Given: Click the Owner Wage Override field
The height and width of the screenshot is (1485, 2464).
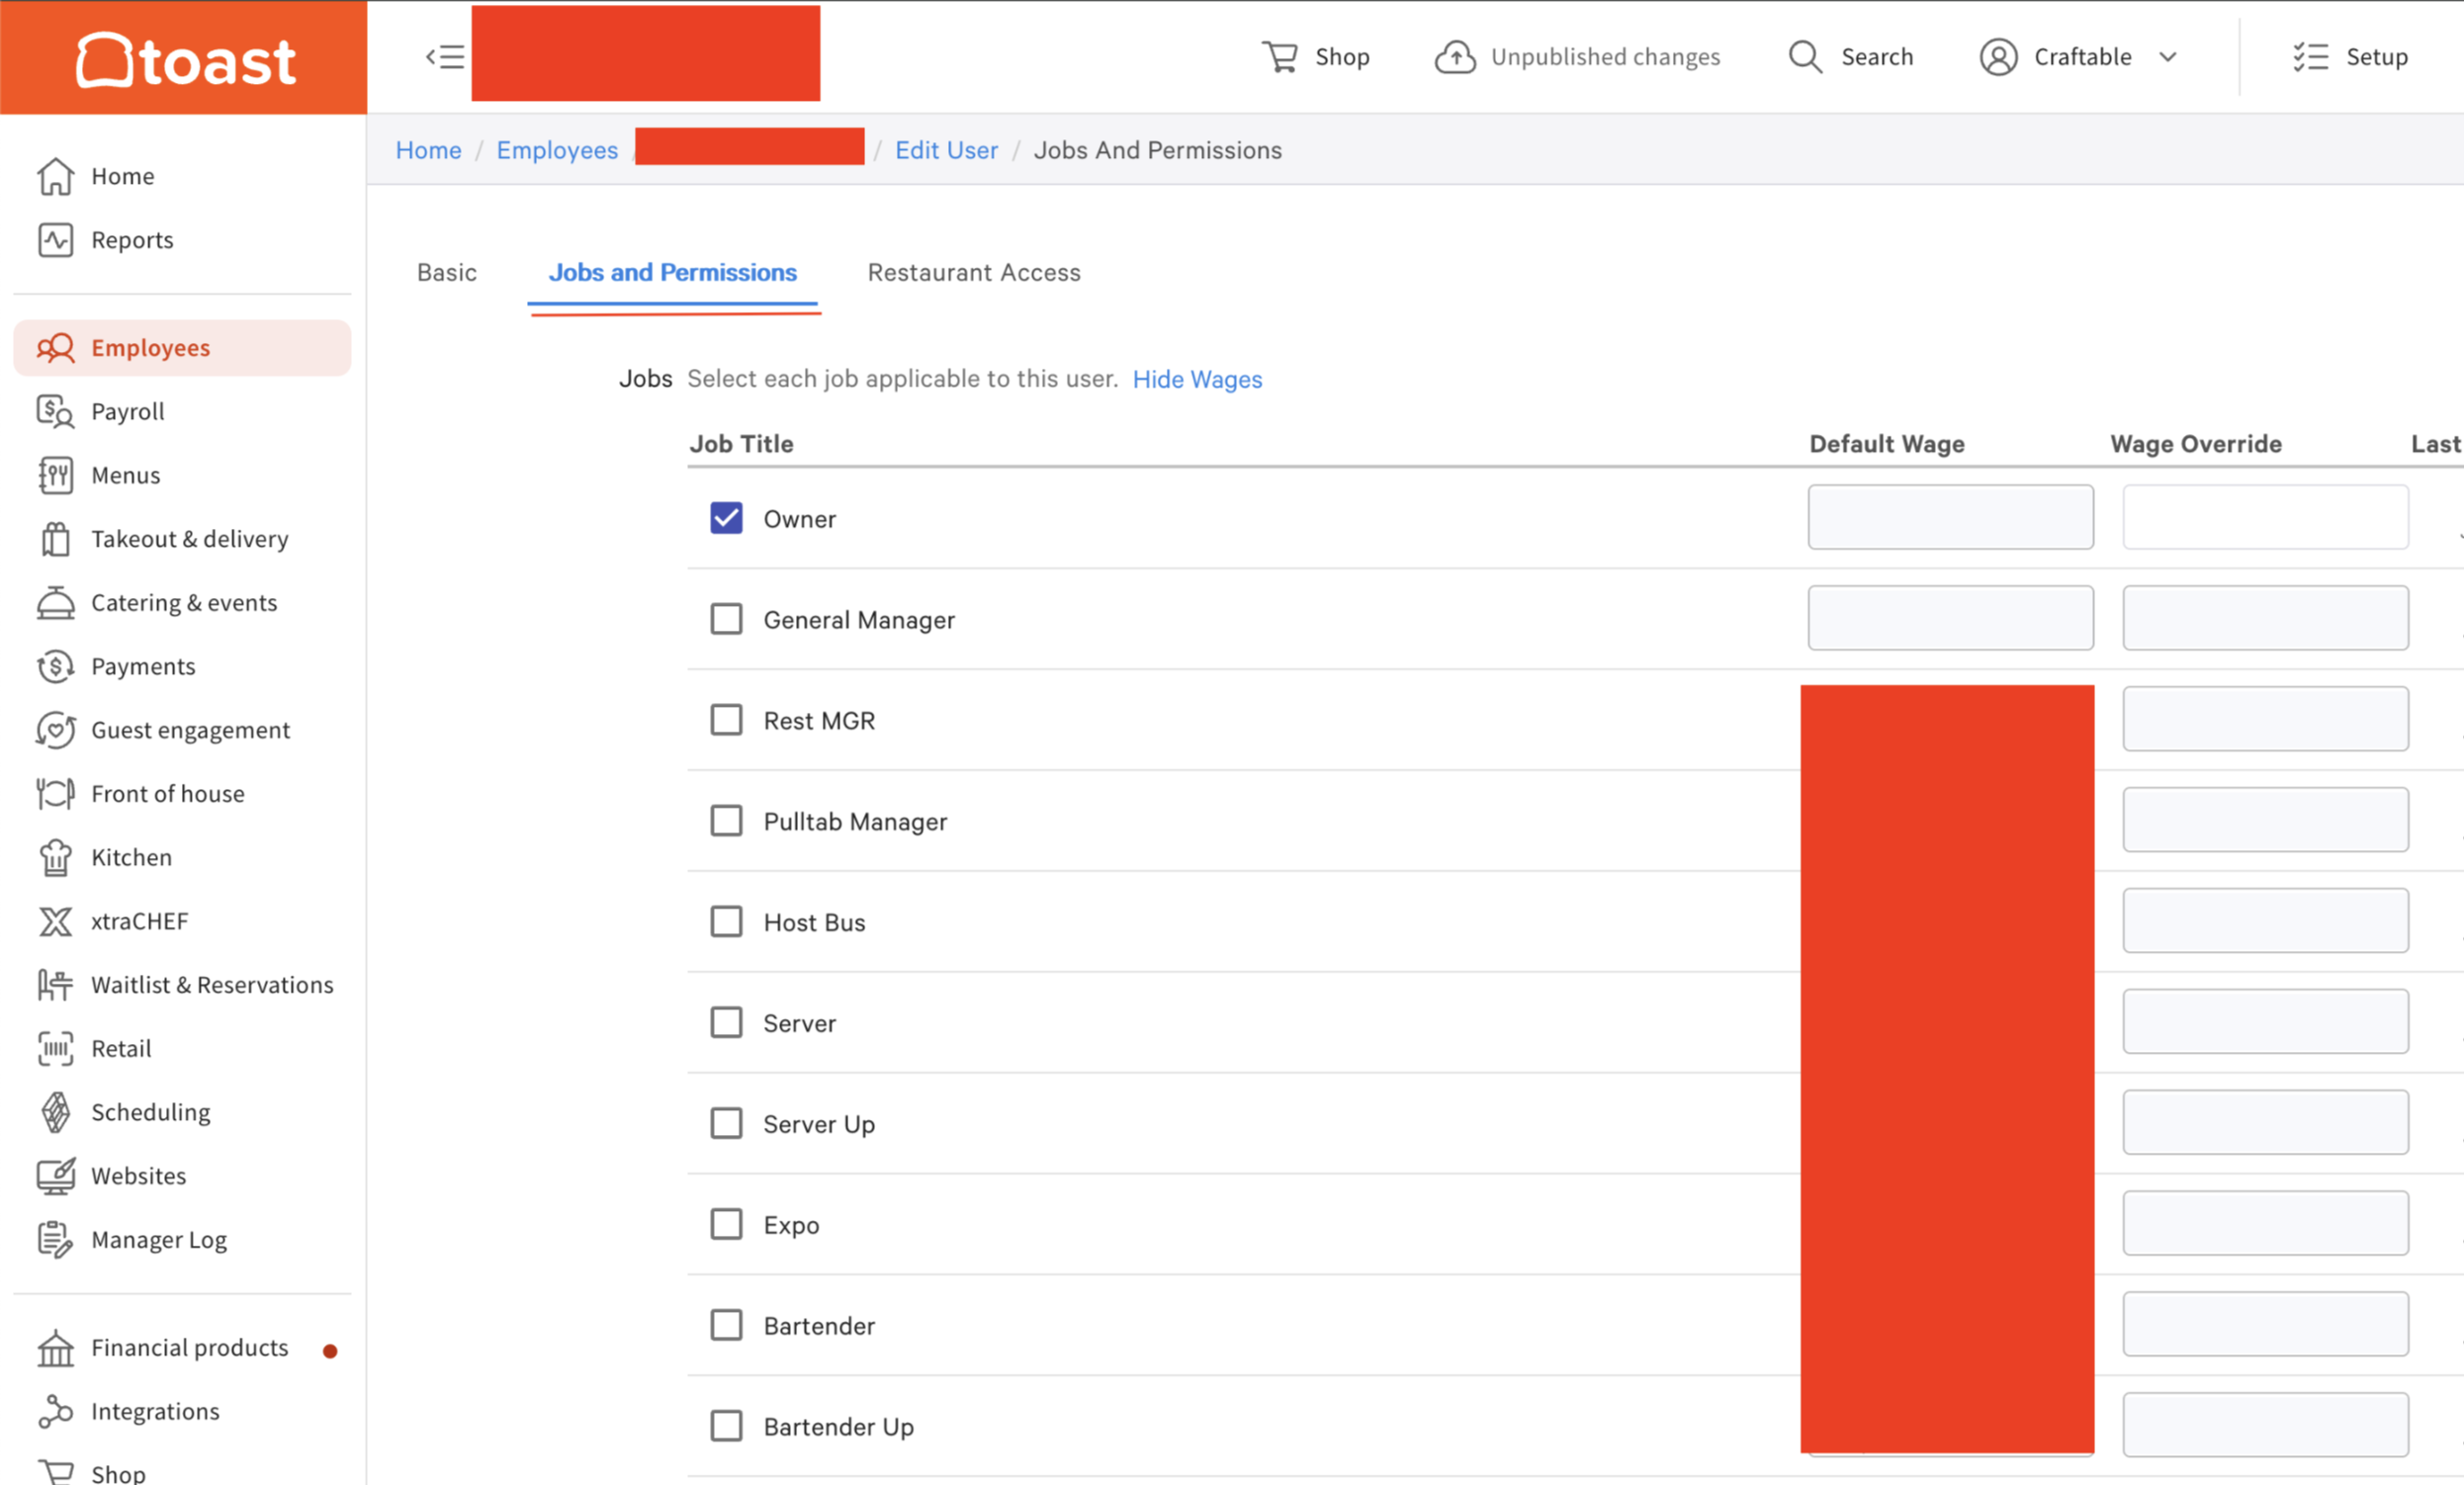Looking at the screenshot, I should click(x=2265, y=517).
